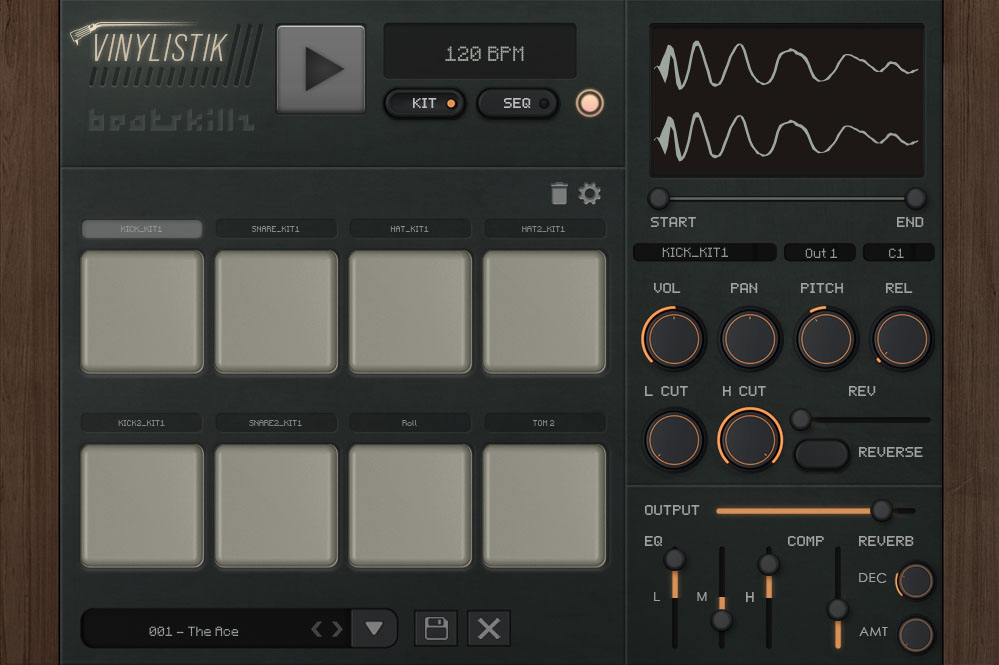This screenshot has height=665, width=999.
Task: Select the SNARE_KIT1 pad label
Action: [276, 229]
